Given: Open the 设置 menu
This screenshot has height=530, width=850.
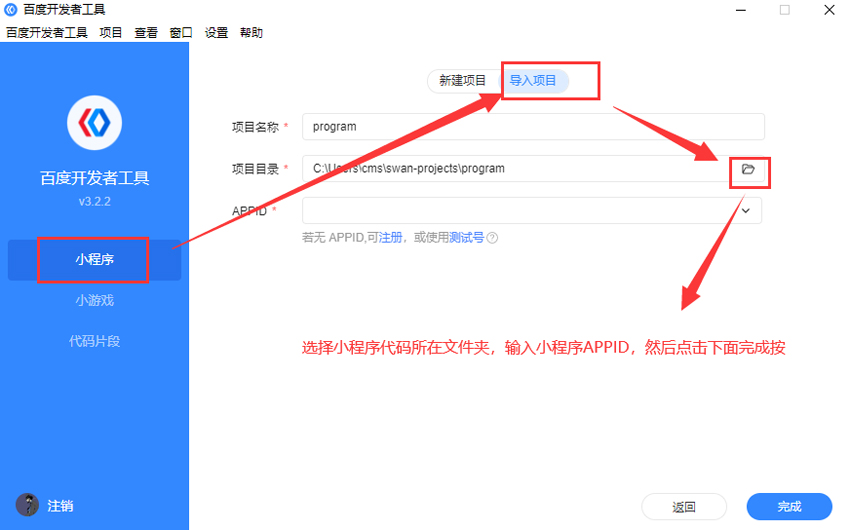Looking at the screenshot, I should [x=216, y=33].
